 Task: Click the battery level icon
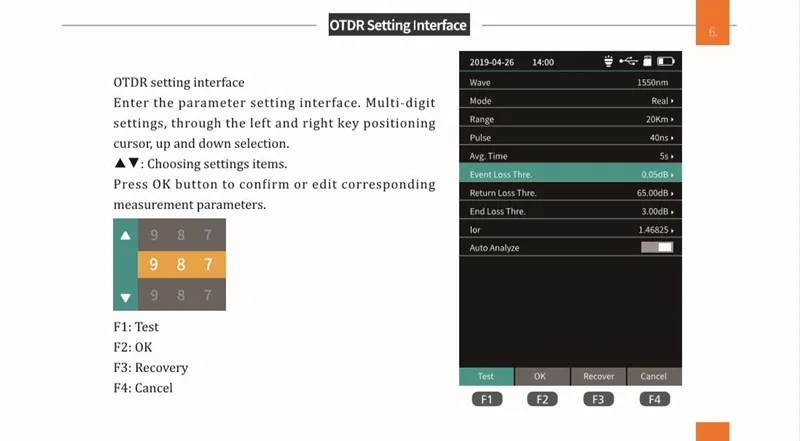[665, 61]
